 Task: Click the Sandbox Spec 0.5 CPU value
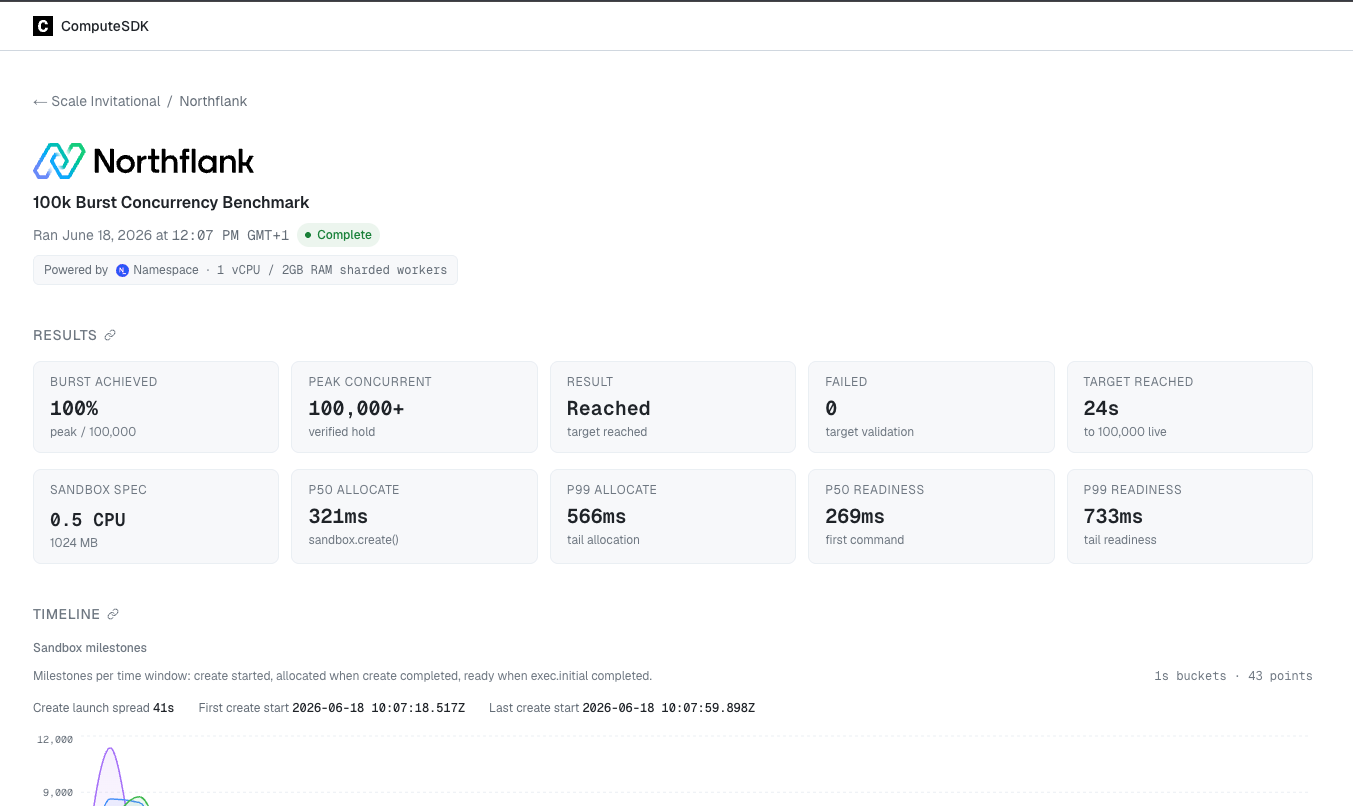coord(88,519)
